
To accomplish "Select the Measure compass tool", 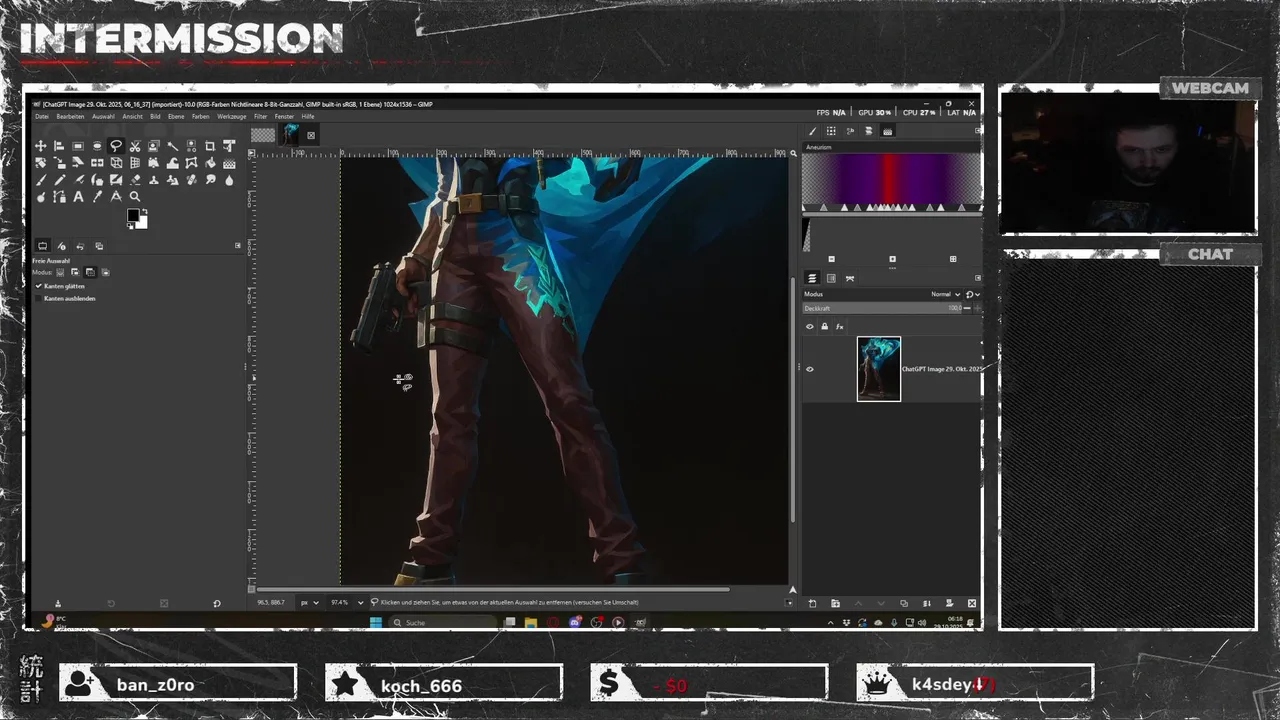I will (x=116, y=197).
